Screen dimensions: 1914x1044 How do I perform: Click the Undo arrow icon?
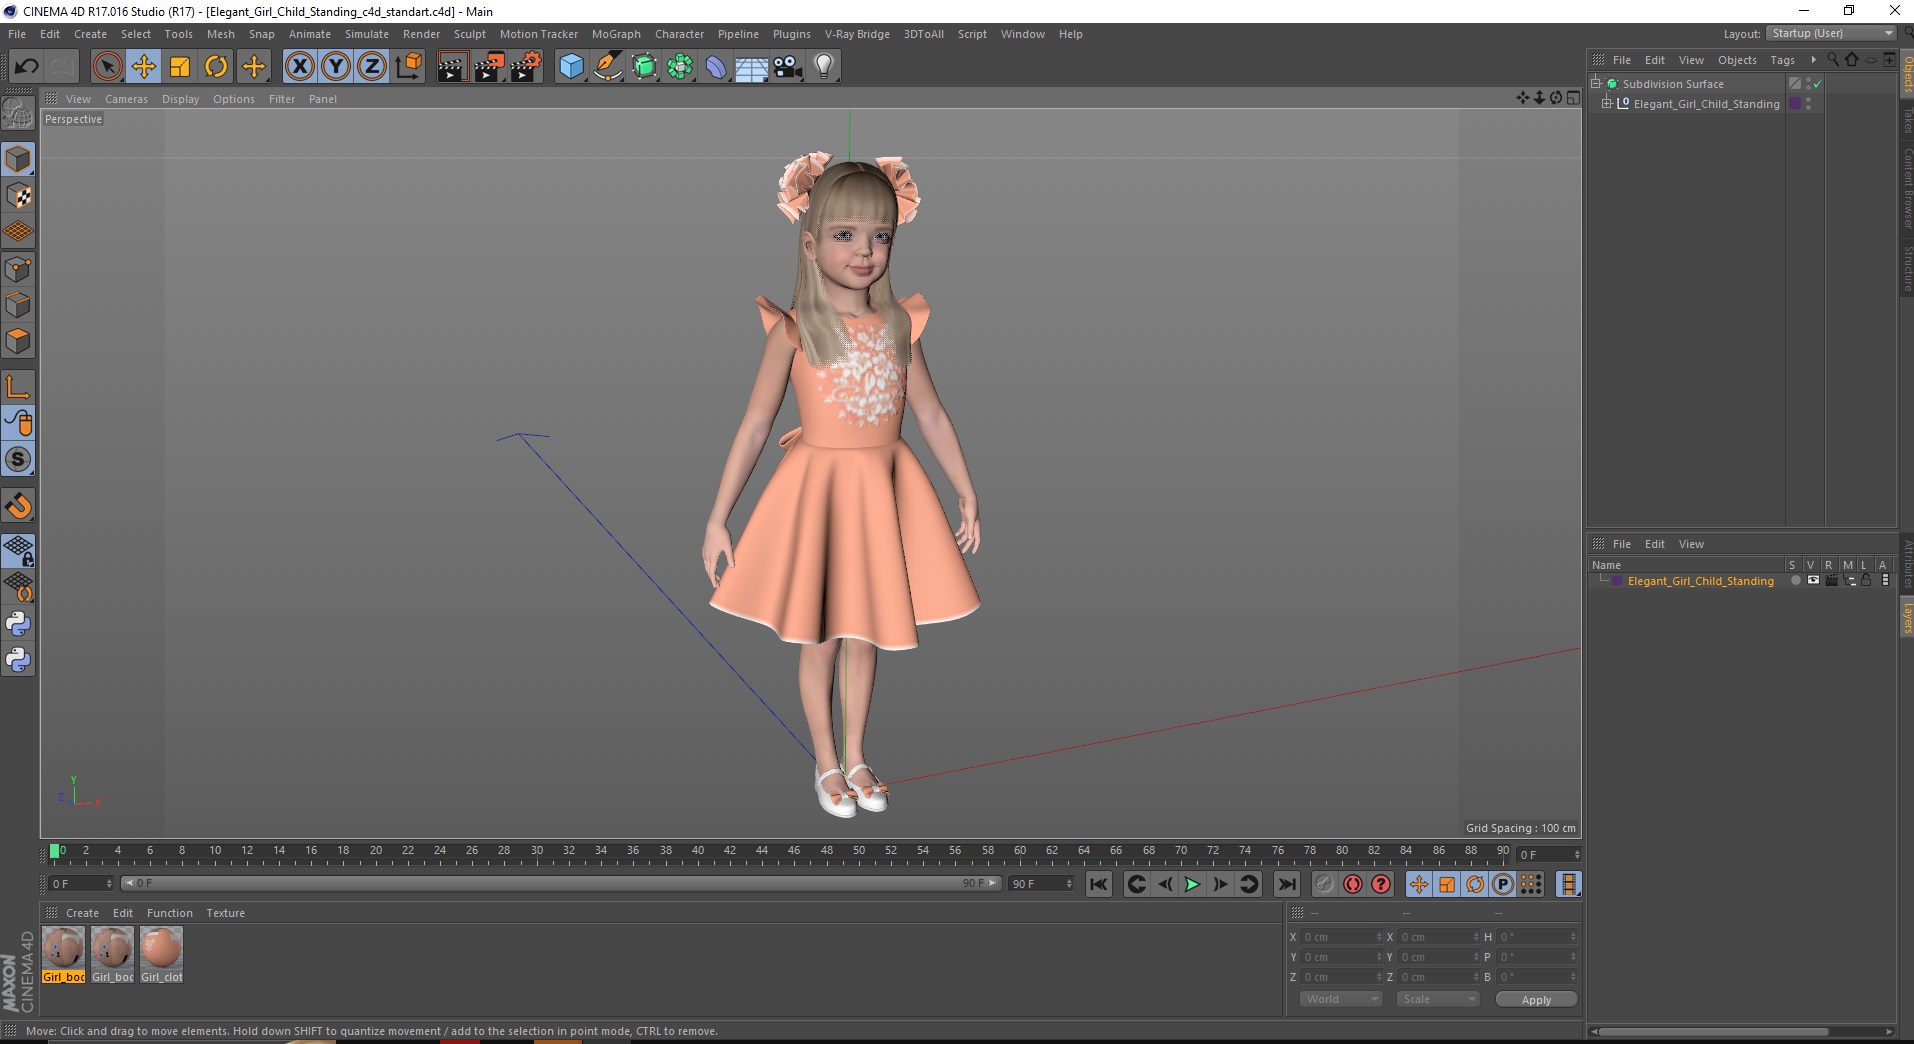pyautogui.click(x=27, y=67)
